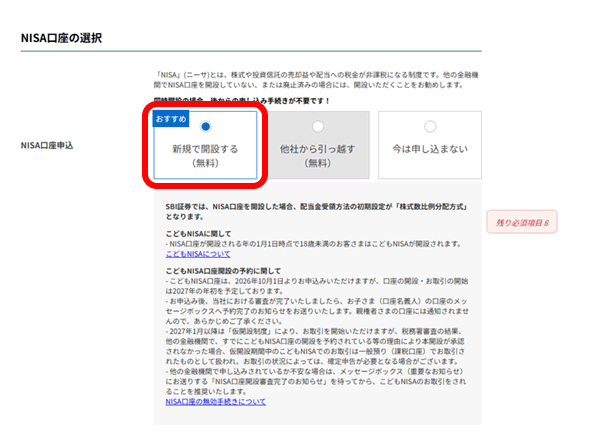Select the 今は申し込まない radio button

click(x=430, y=126)
